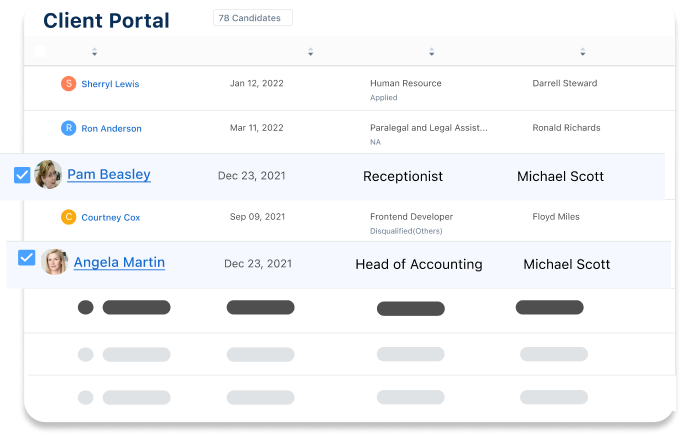
Task: Open Courtney Cox's candidate link
Action: (112, 217)
